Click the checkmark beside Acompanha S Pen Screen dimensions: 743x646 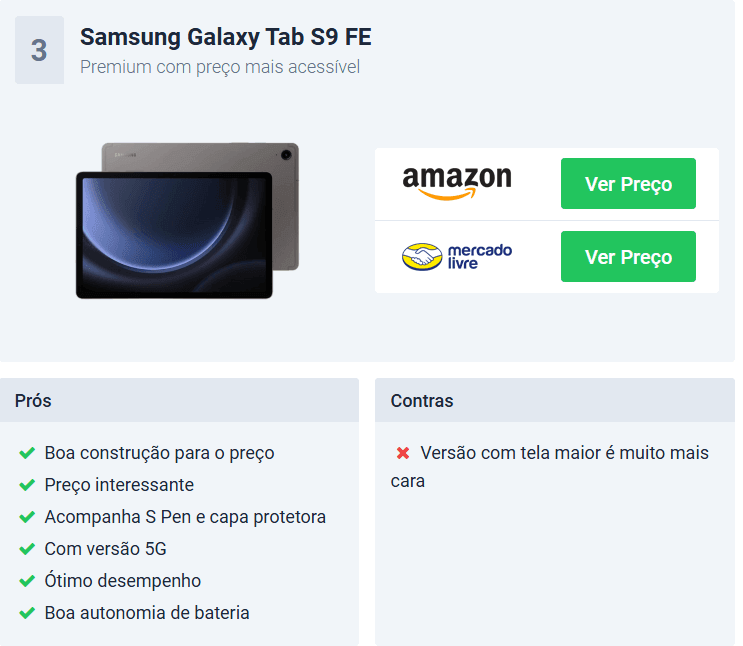pyautogui.click(x=27, y=517)
